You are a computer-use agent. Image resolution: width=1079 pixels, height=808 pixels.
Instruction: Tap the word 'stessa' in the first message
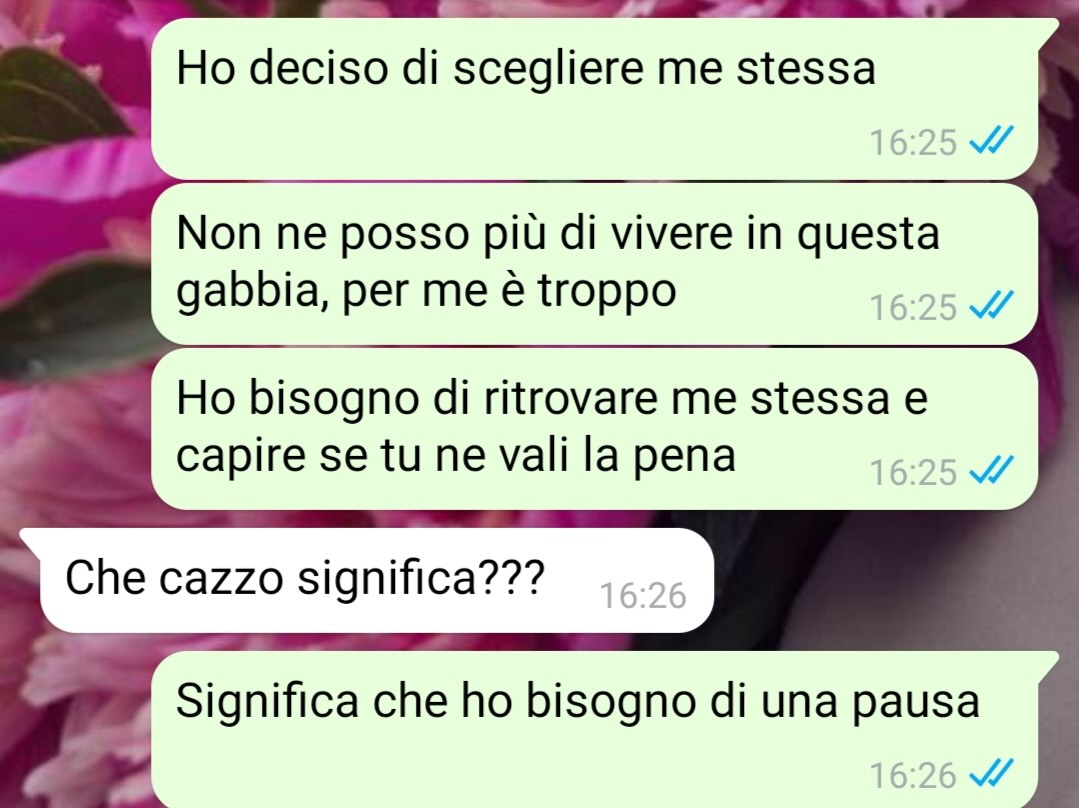(x=806, y=69)
